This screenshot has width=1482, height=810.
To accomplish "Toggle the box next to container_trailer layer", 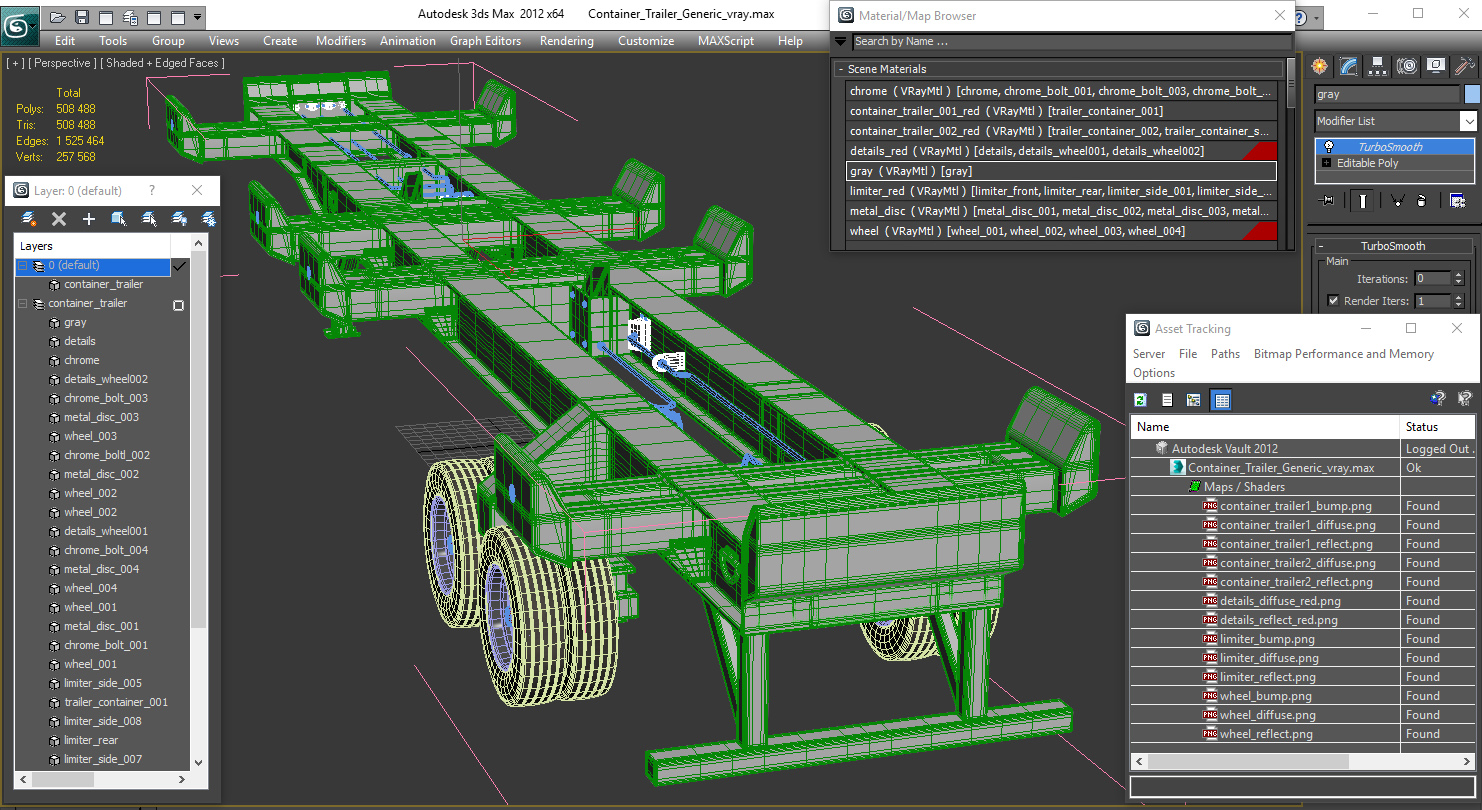I will tap(179, 305).
